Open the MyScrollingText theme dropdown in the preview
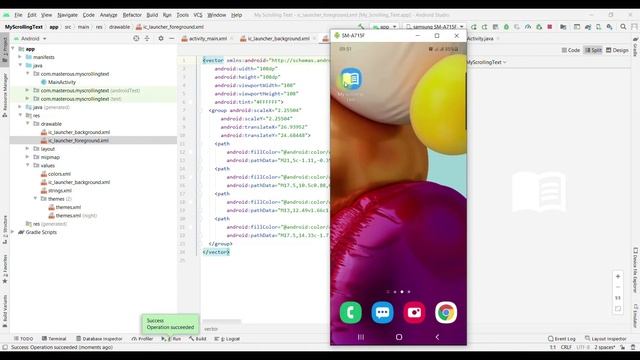This screenshot has height=360, width=640. point(487,62)
